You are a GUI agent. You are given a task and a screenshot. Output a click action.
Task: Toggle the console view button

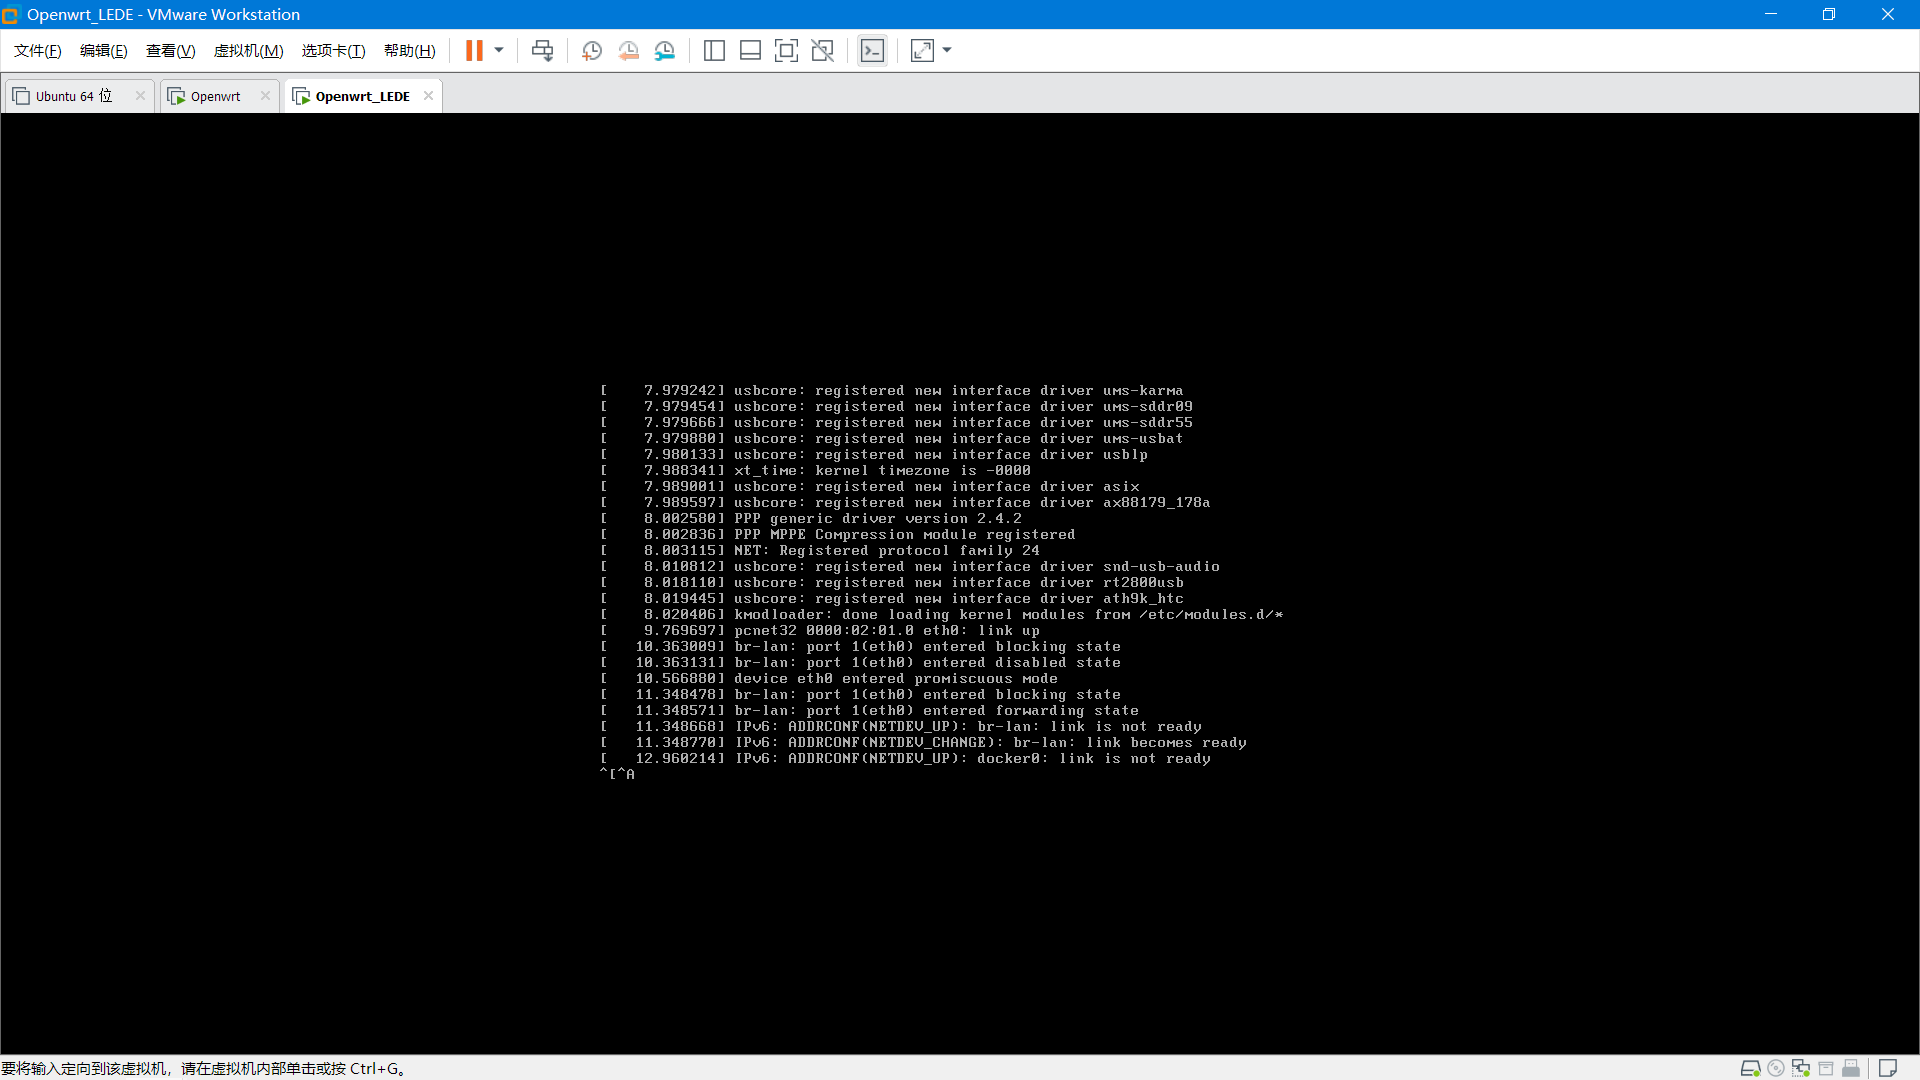point(872,51)
